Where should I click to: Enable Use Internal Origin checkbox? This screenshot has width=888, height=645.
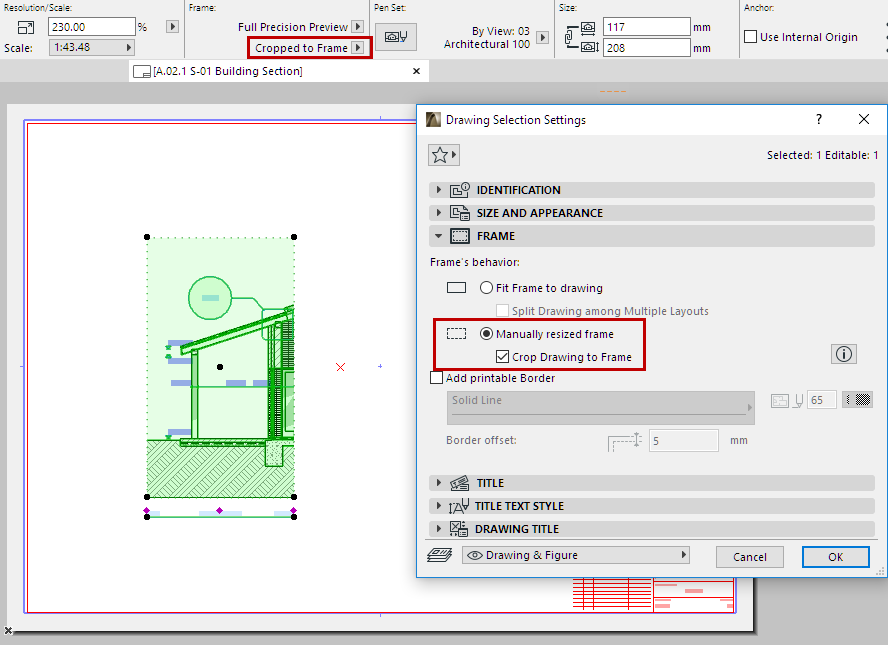tap(750, 37)
